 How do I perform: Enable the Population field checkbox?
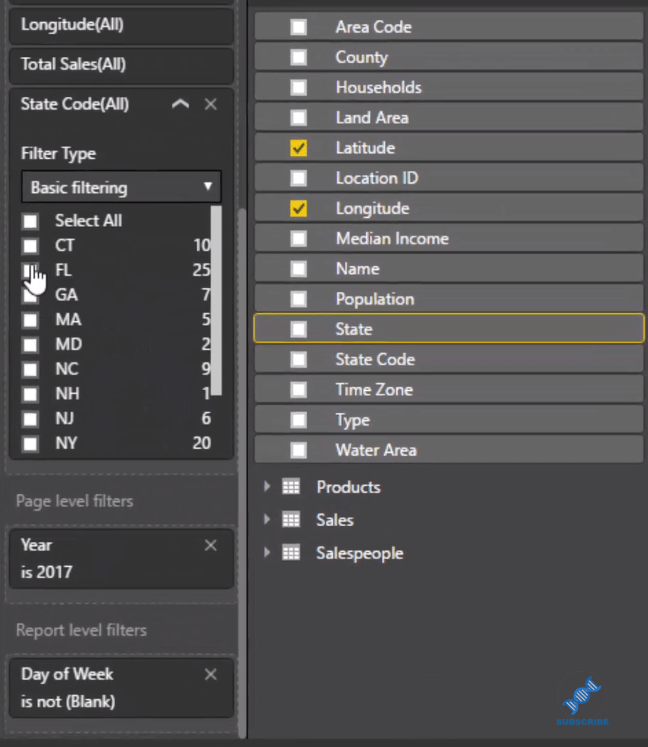(x=299, y=299)
